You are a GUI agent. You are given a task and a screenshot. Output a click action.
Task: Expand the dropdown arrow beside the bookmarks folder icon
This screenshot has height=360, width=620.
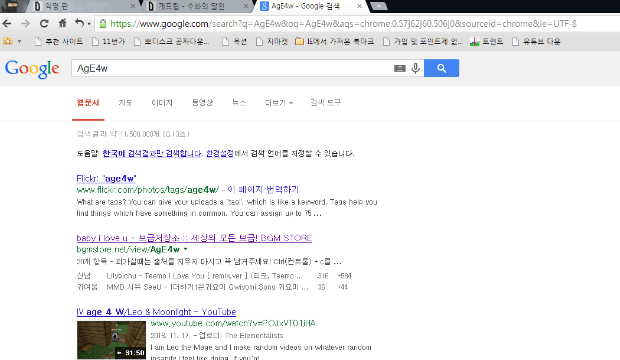click(19, 42)
